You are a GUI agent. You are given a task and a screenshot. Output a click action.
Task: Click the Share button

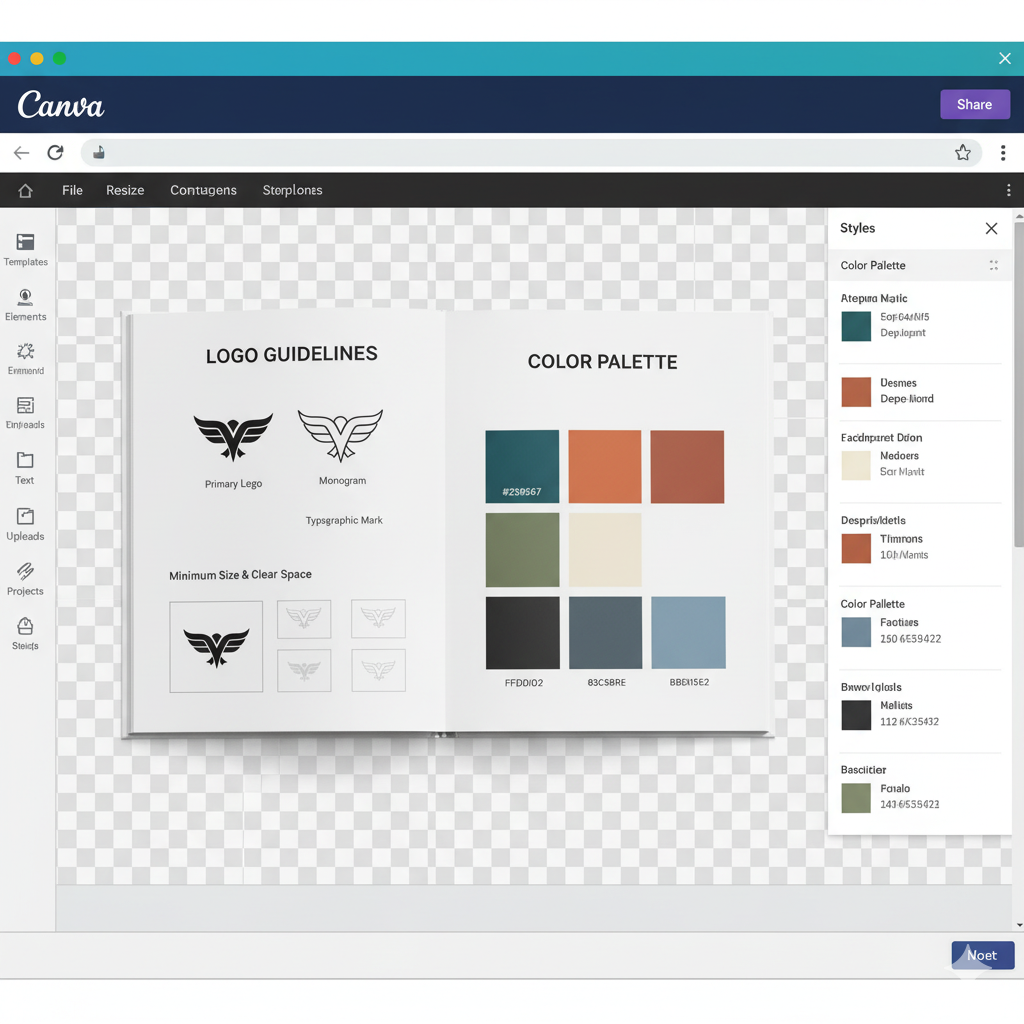975,104
